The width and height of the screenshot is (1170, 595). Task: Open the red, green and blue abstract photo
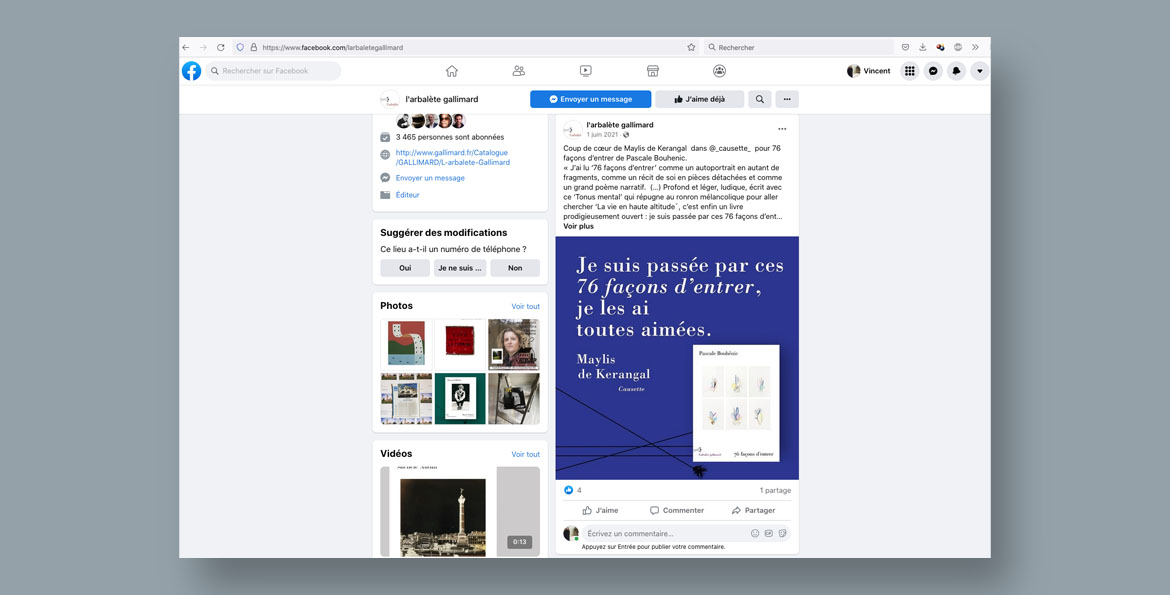407,344
